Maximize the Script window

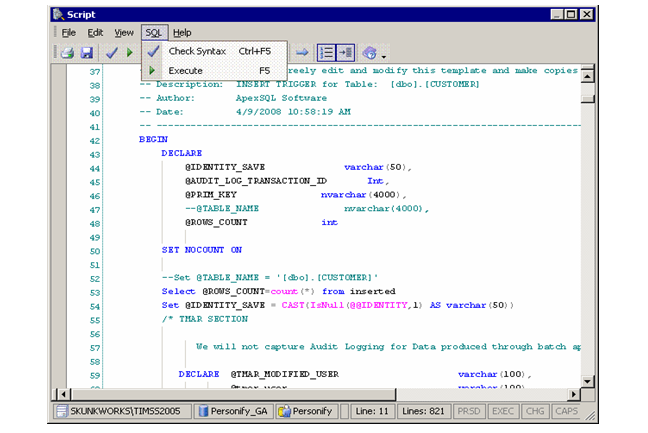[572, 14]
